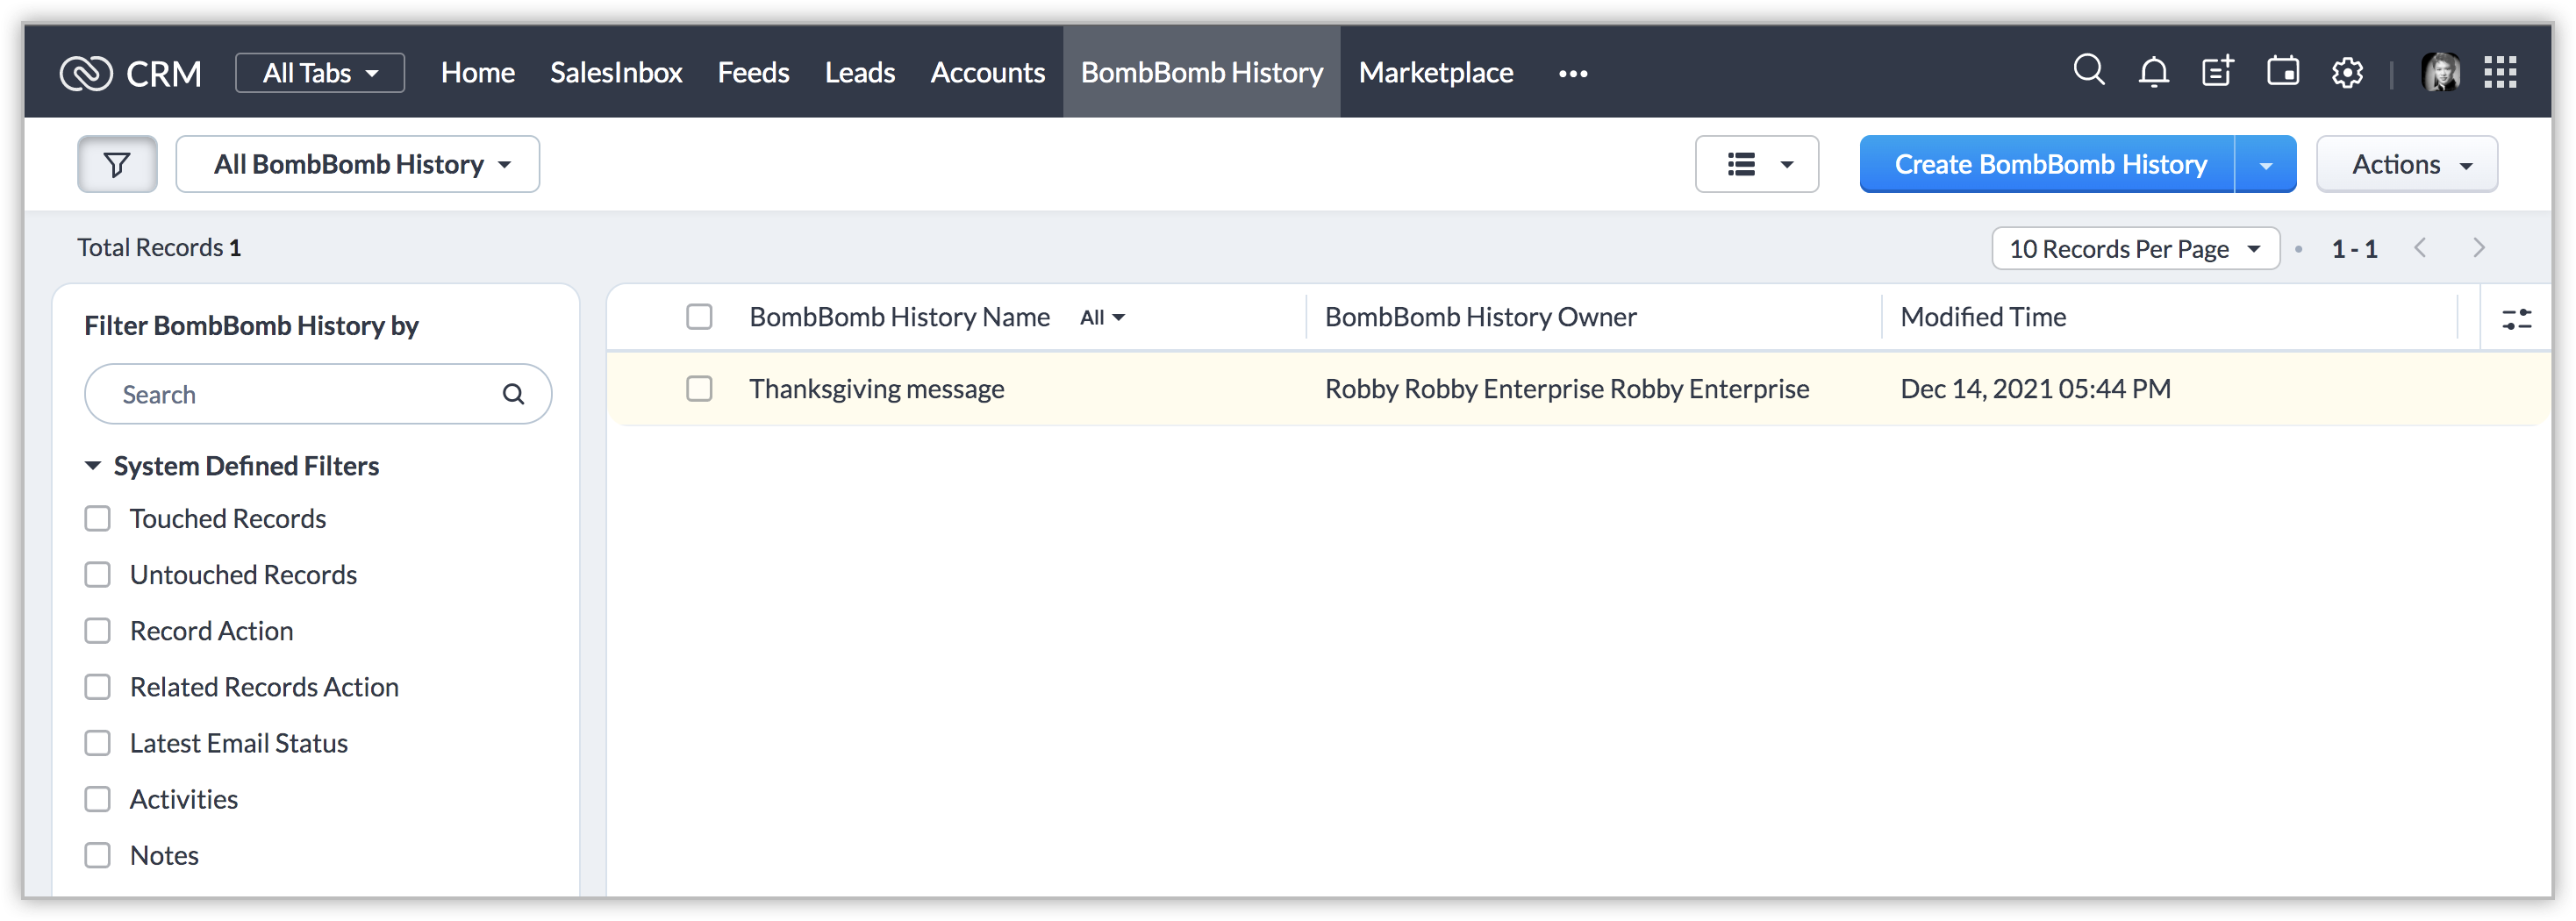Open the Marketplace tab

pyautogui.click(x=1435, y=73)
